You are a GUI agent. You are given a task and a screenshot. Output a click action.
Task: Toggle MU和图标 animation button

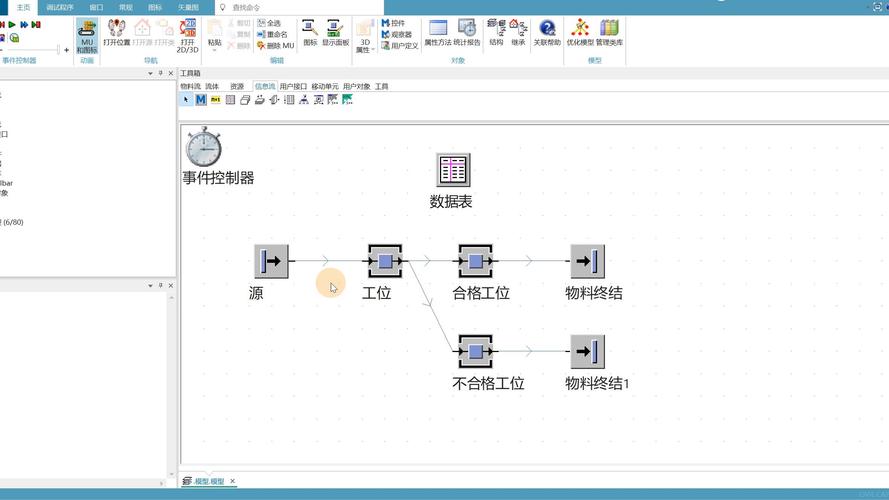[87, 36]
